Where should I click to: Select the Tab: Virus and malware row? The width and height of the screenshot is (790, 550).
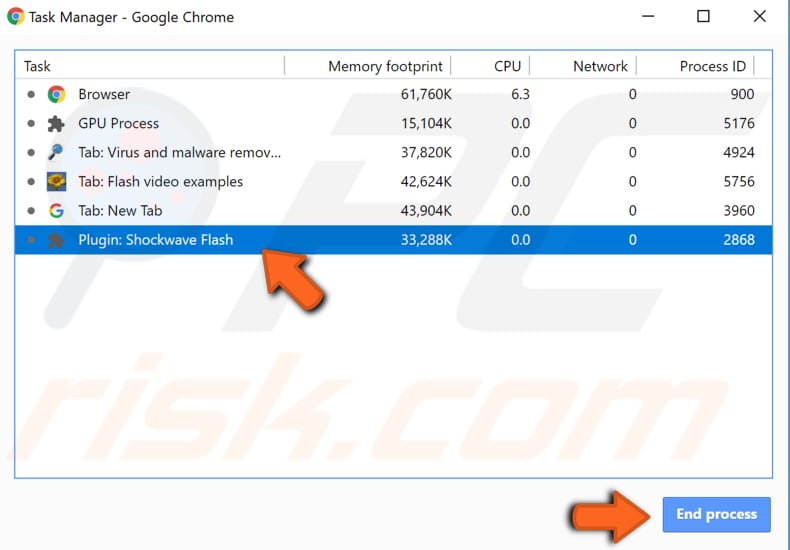(x=393, y=152)
